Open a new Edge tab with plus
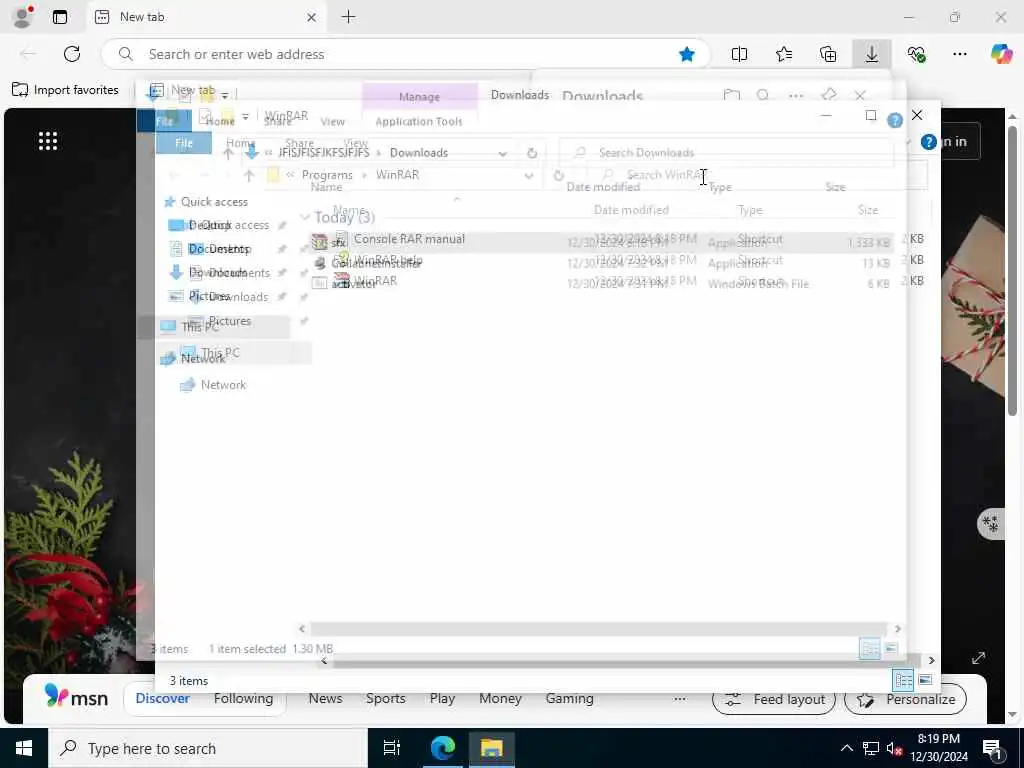Viewport: 1024px width, 768px height. [349, 17]
